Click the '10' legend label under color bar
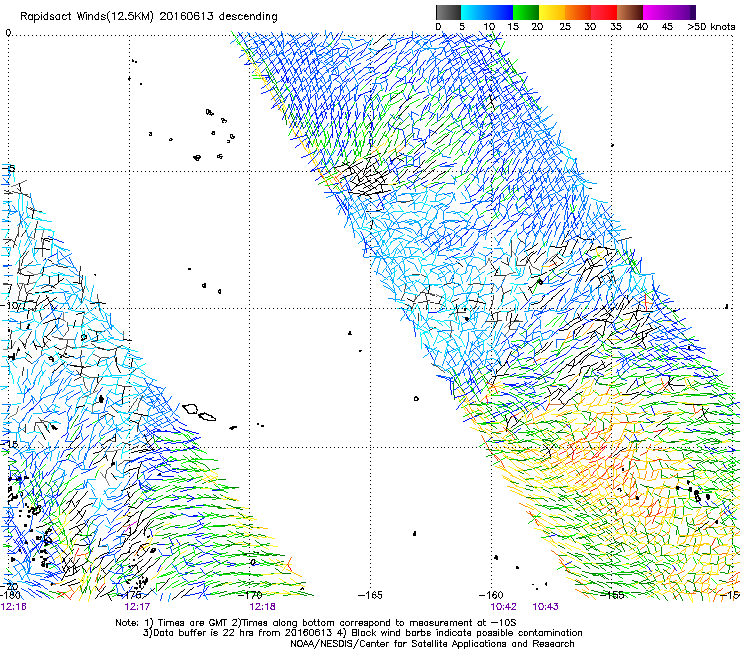Viewport: 740px width, 650px height. [x=489, y=27]
